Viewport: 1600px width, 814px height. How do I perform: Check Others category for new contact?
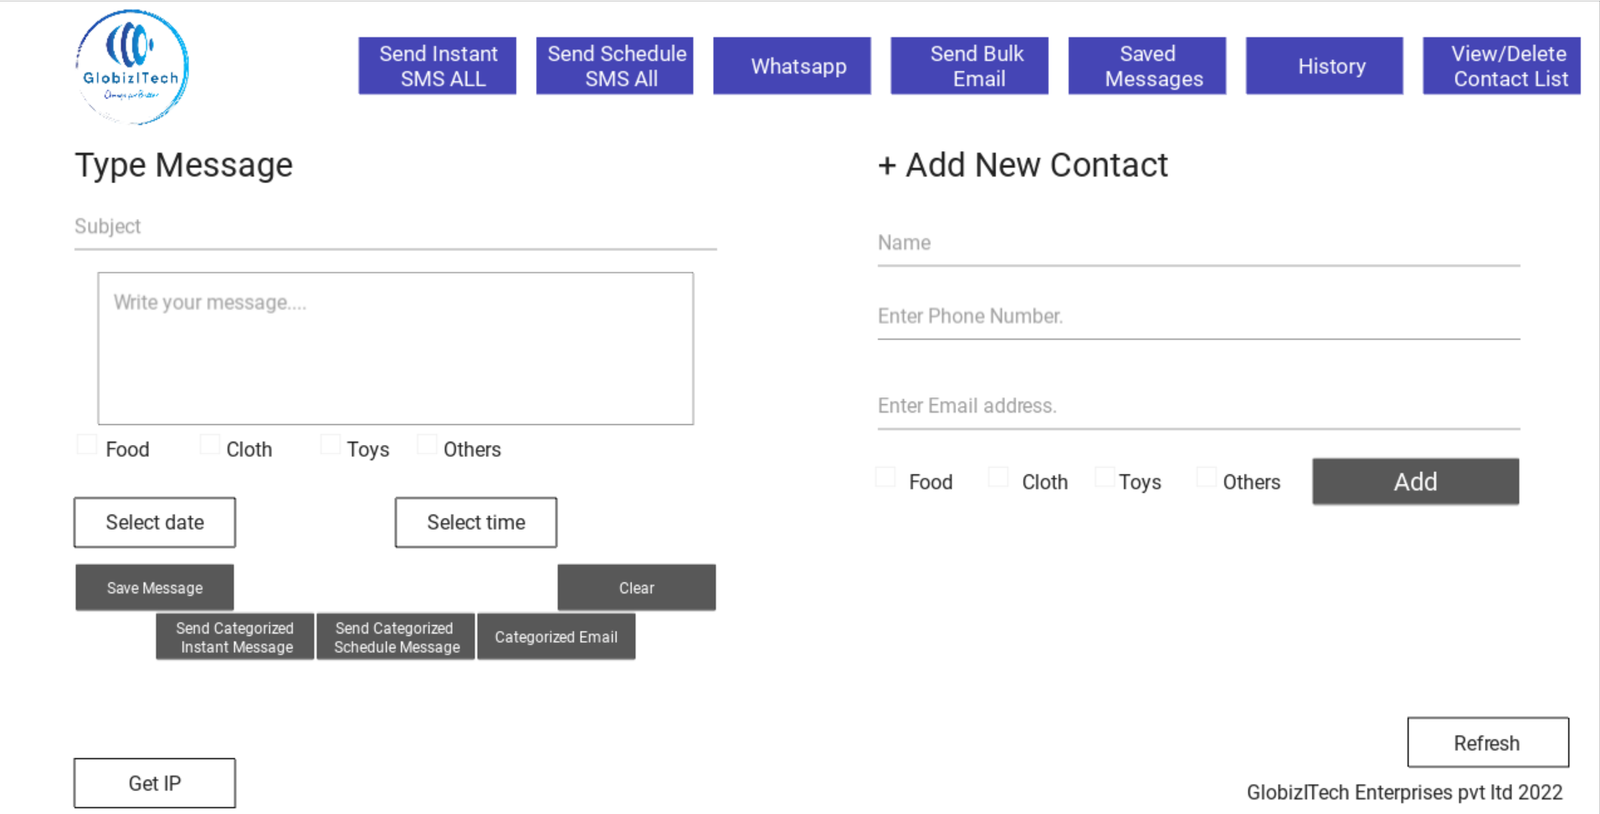coord(1207,477)
